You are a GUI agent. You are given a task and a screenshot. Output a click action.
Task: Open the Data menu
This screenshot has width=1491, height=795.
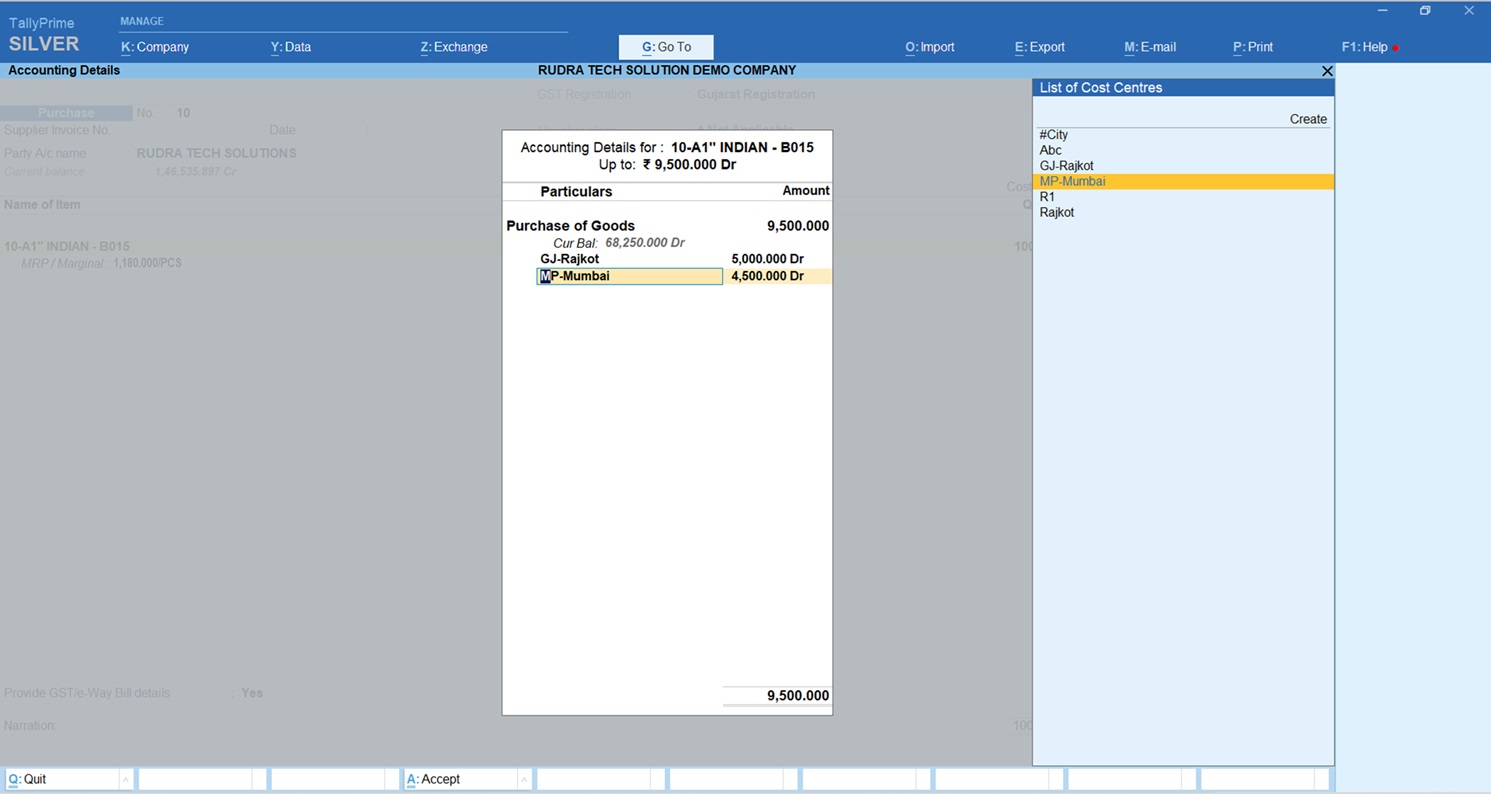tap(291, 47)
